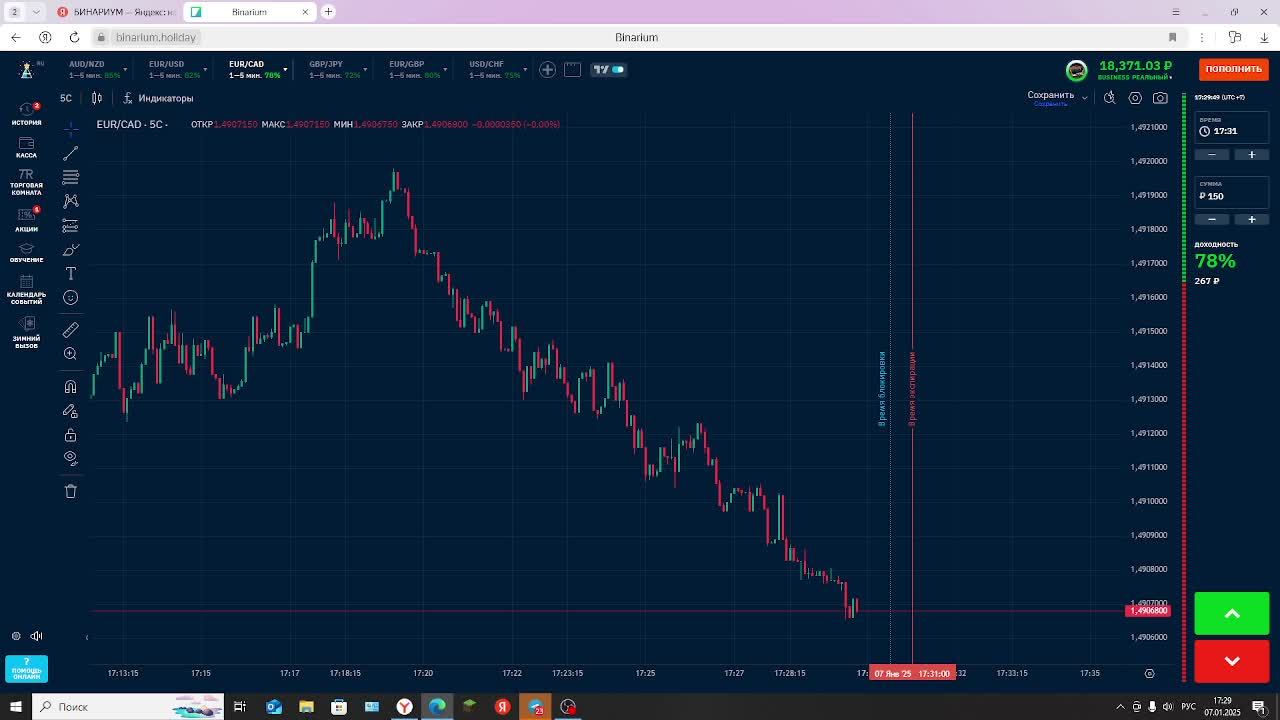The image size is (1280, 720).
Task: Open the emoji icons tool
Action: point(70,297)
